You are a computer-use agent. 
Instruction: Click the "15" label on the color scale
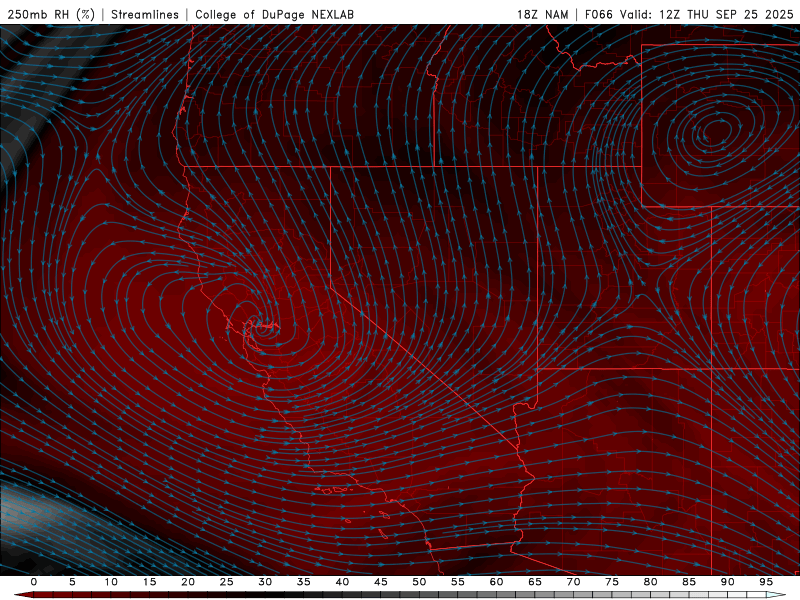click(149, 582)
